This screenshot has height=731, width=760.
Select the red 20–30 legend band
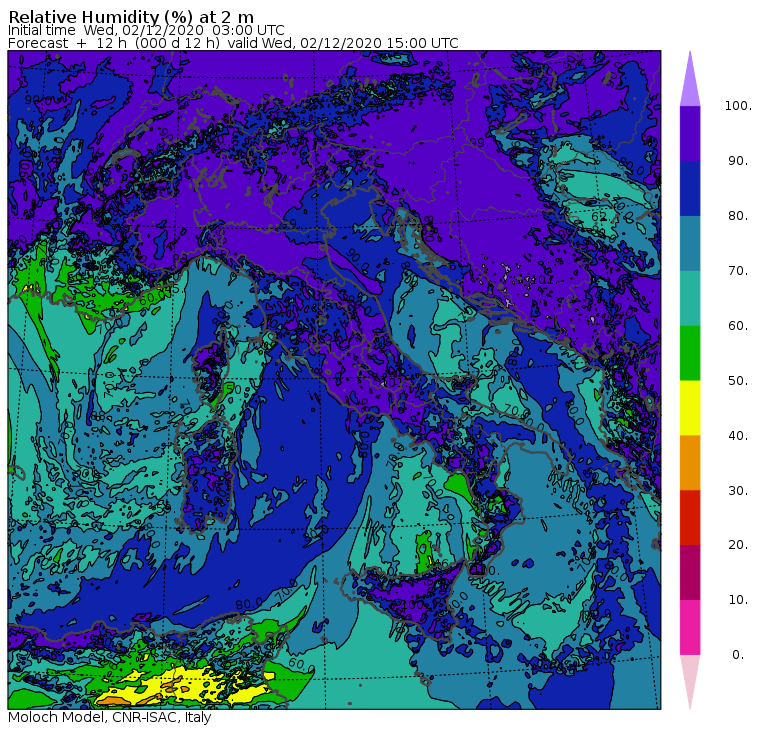tap(690, 517)
